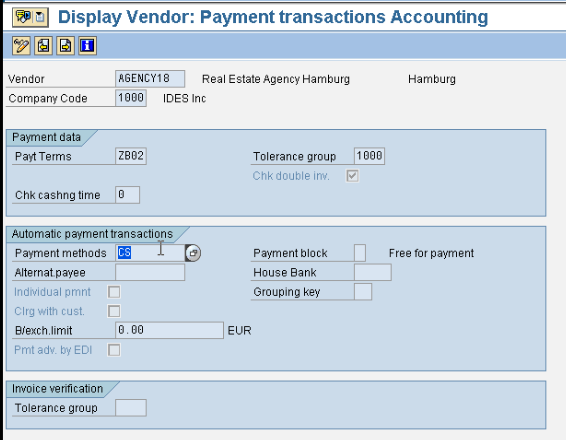Image resolution: width=566 pixels, height=440 pixels.
Task: Toggle Individual pmnt checkbox
Action: point(114,292)
